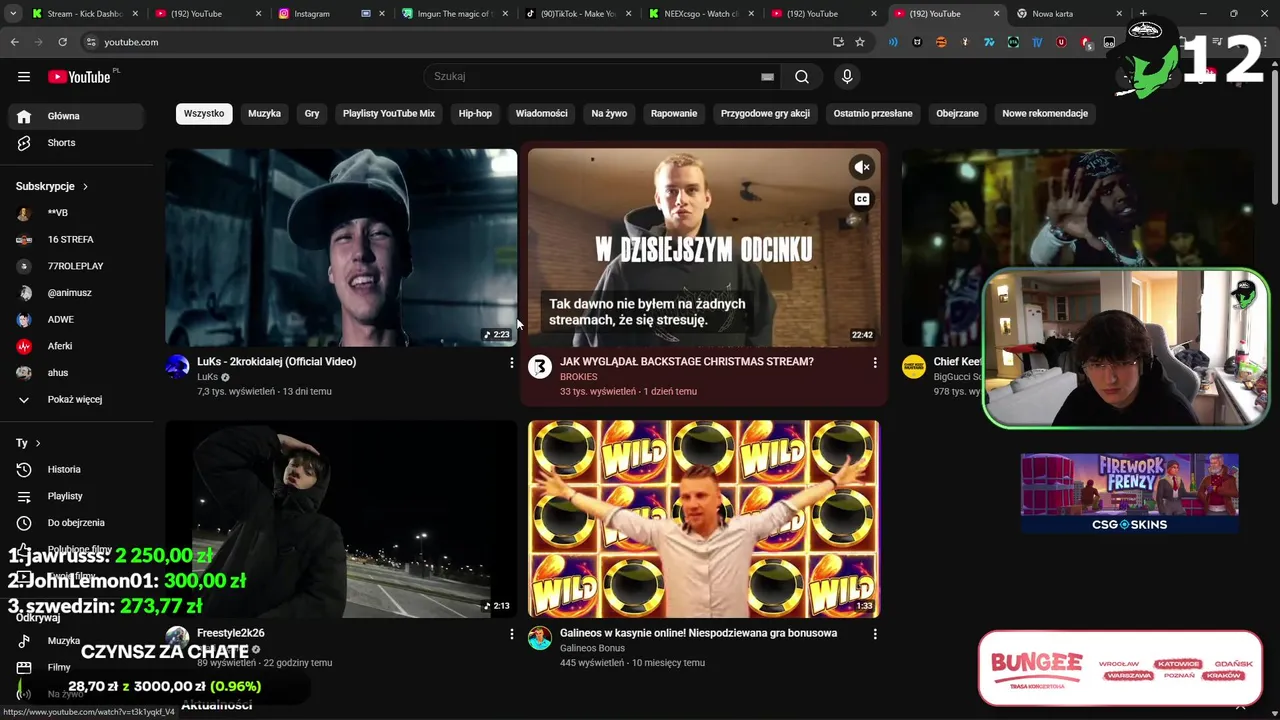Select Playlisty YouTube Mix chip
This screenshot has height=720, width=1280.
coord(389,114)
